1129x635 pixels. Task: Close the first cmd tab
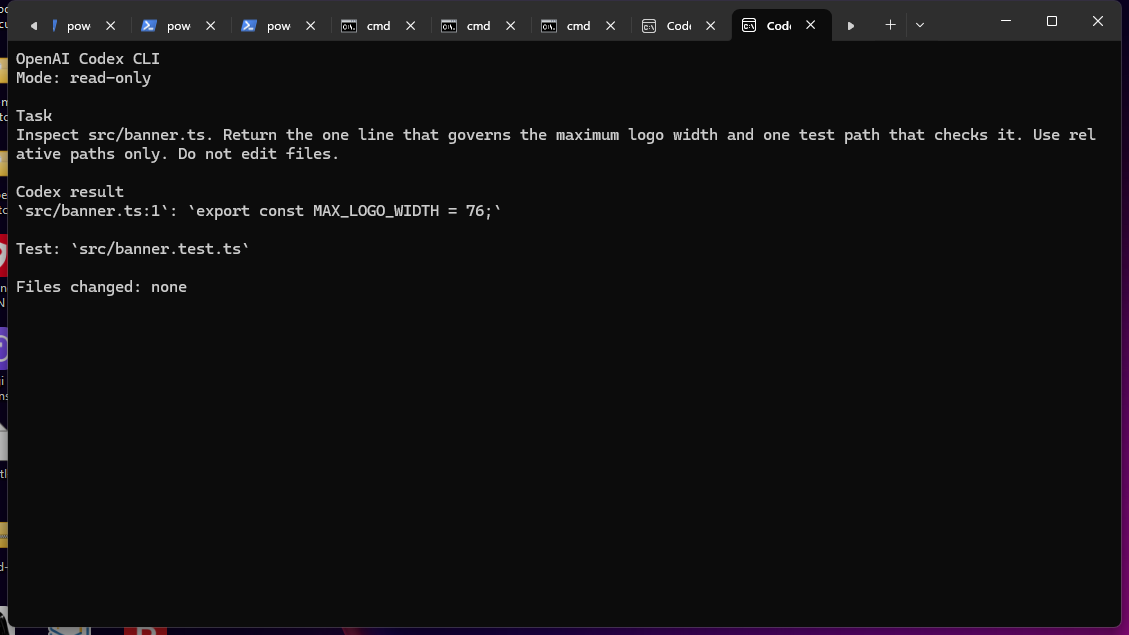pyautogui.click(x=410, y=25)
